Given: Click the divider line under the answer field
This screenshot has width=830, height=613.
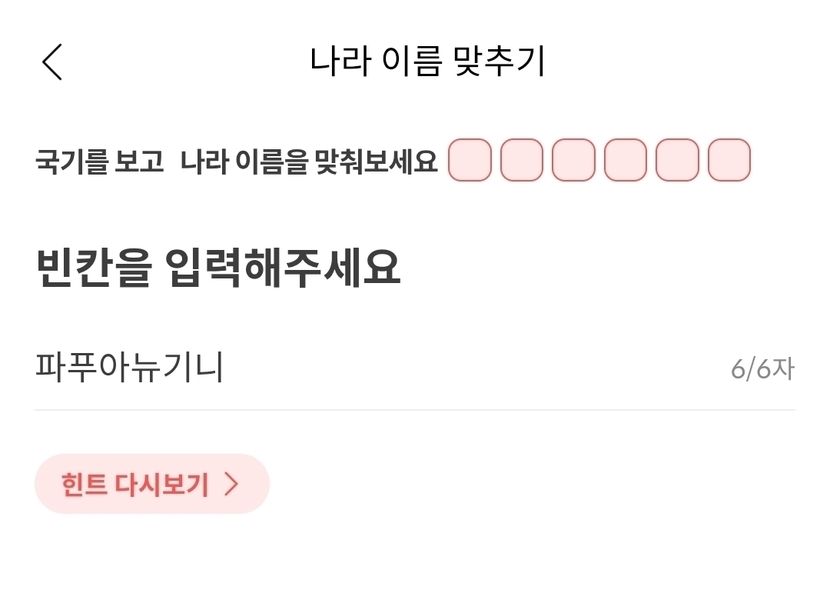Looking at the screenshot, I should pyautogui.click(x=415, y=410).
